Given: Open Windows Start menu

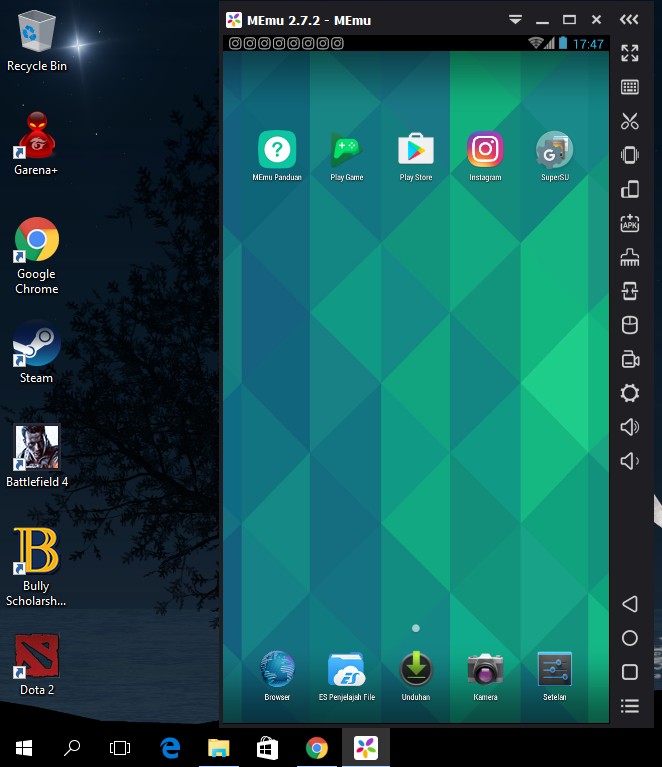Looking at the screenshot, I should (x=24, y=748).
